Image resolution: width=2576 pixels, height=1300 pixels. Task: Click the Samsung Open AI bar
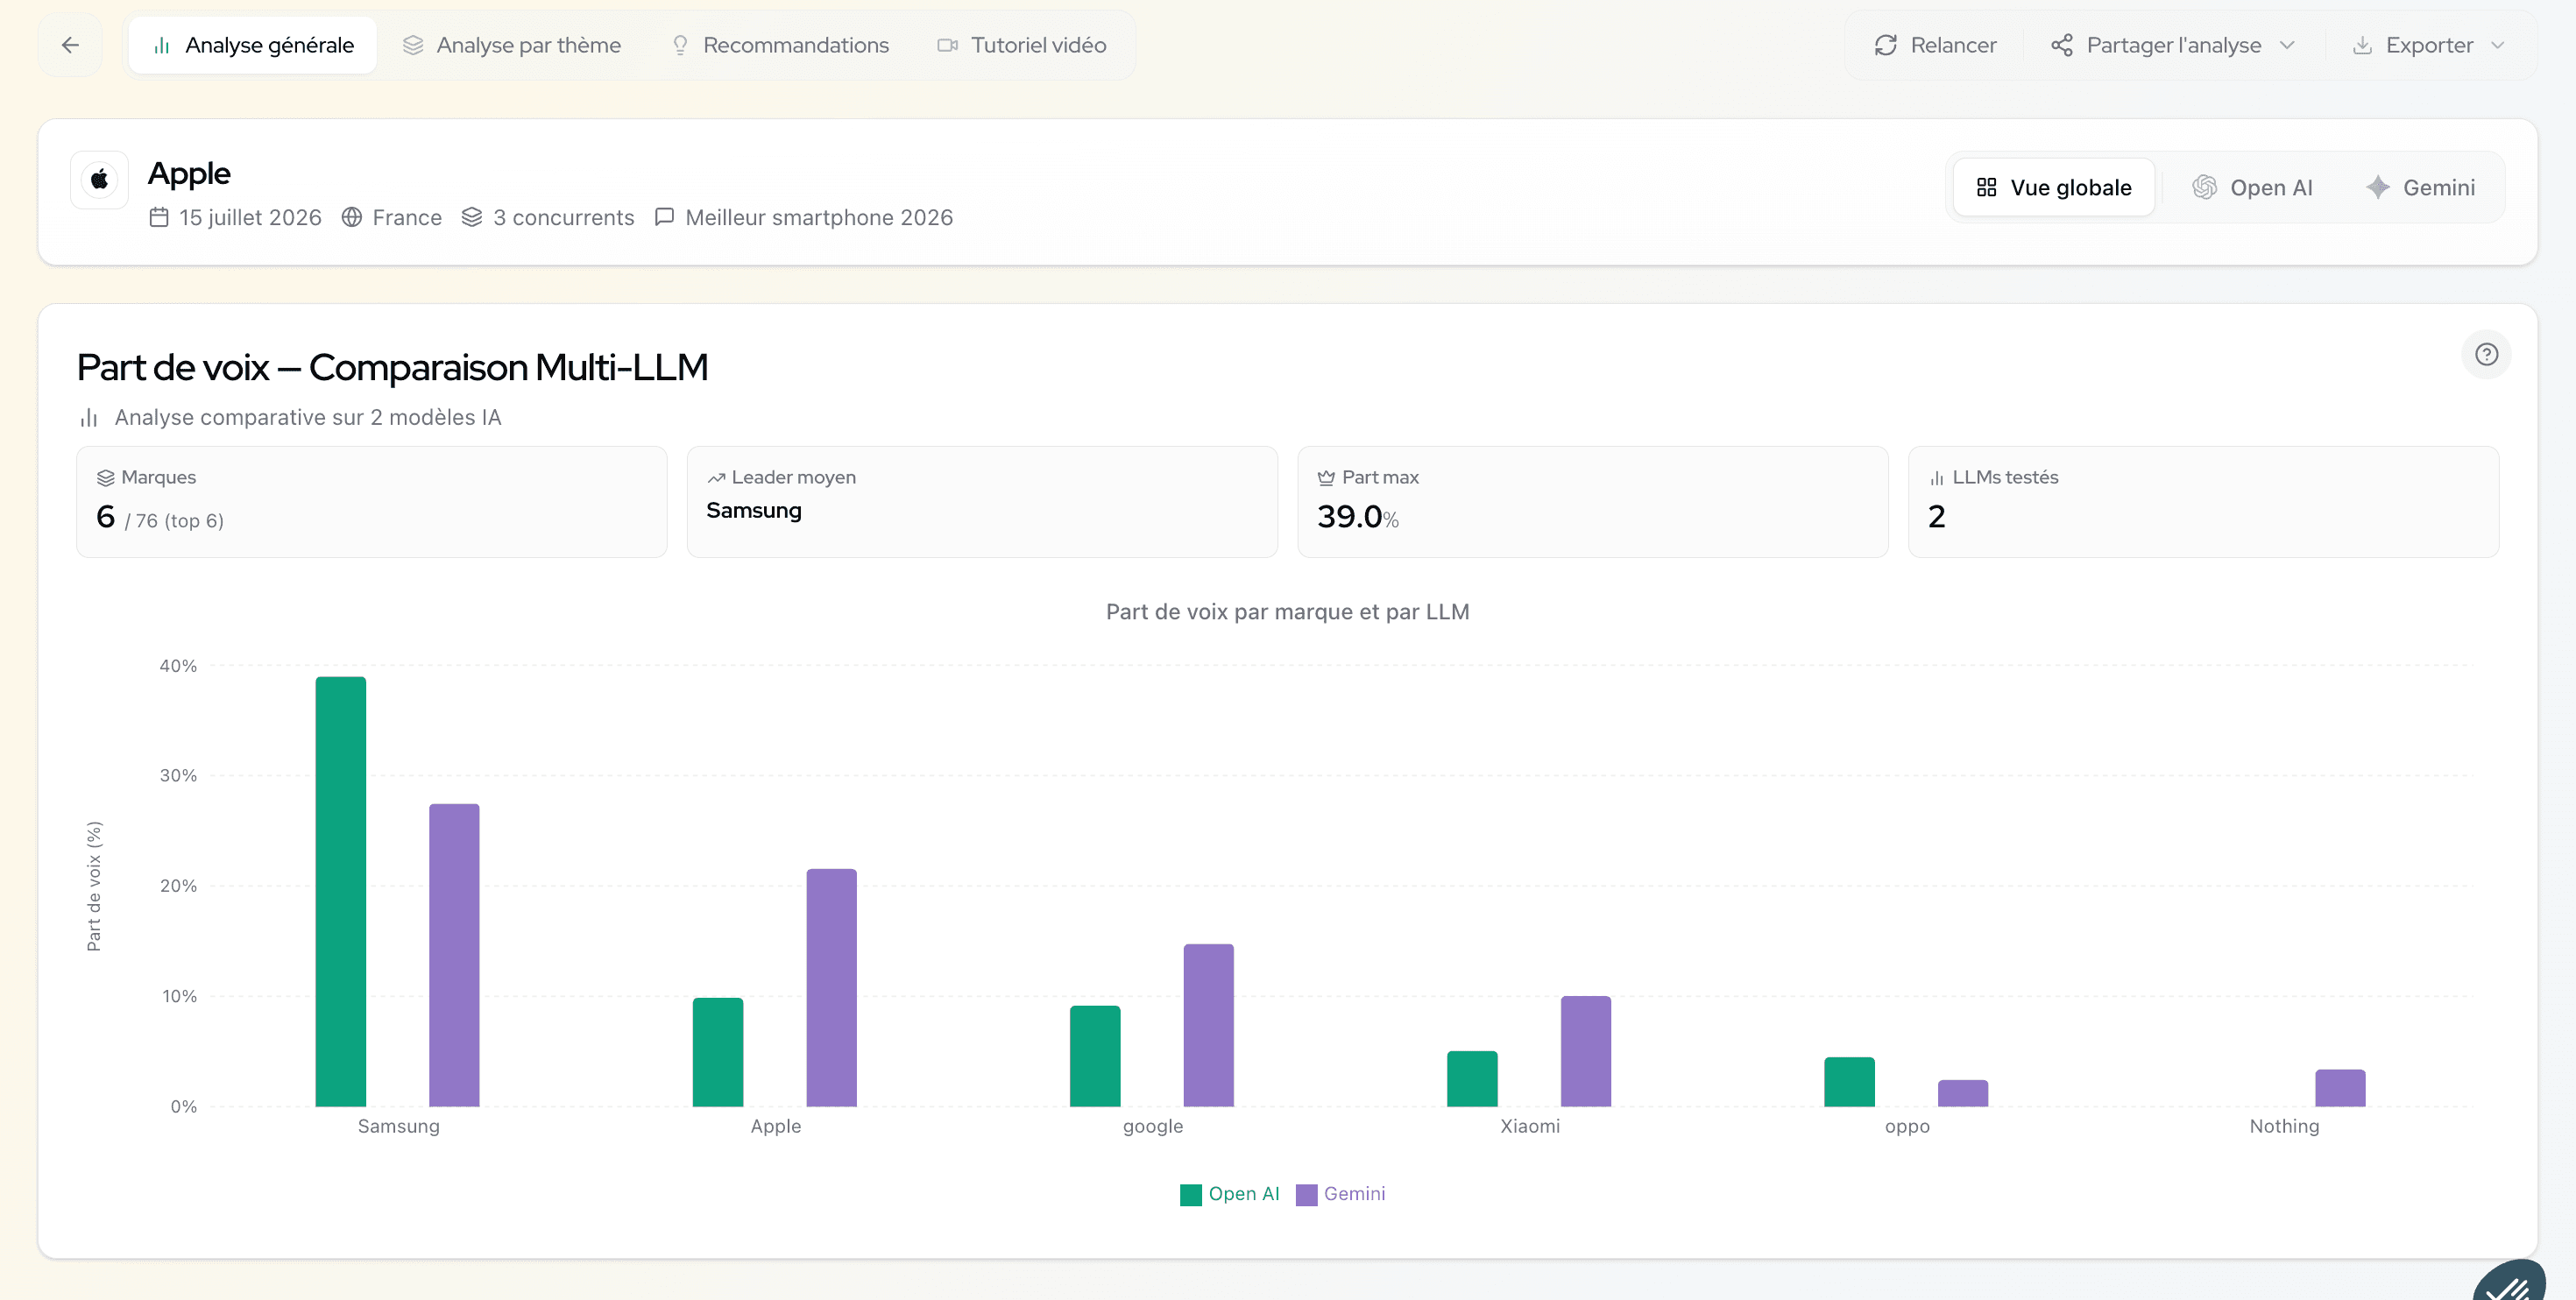tap(341, 891)
